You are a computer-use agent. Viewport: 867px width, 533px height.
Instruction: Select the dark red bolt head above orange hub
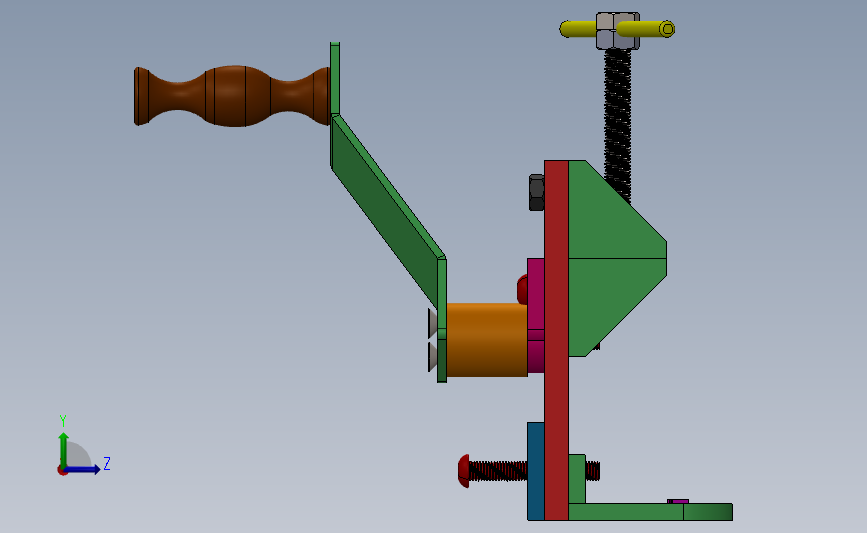(x=522, y=289)
